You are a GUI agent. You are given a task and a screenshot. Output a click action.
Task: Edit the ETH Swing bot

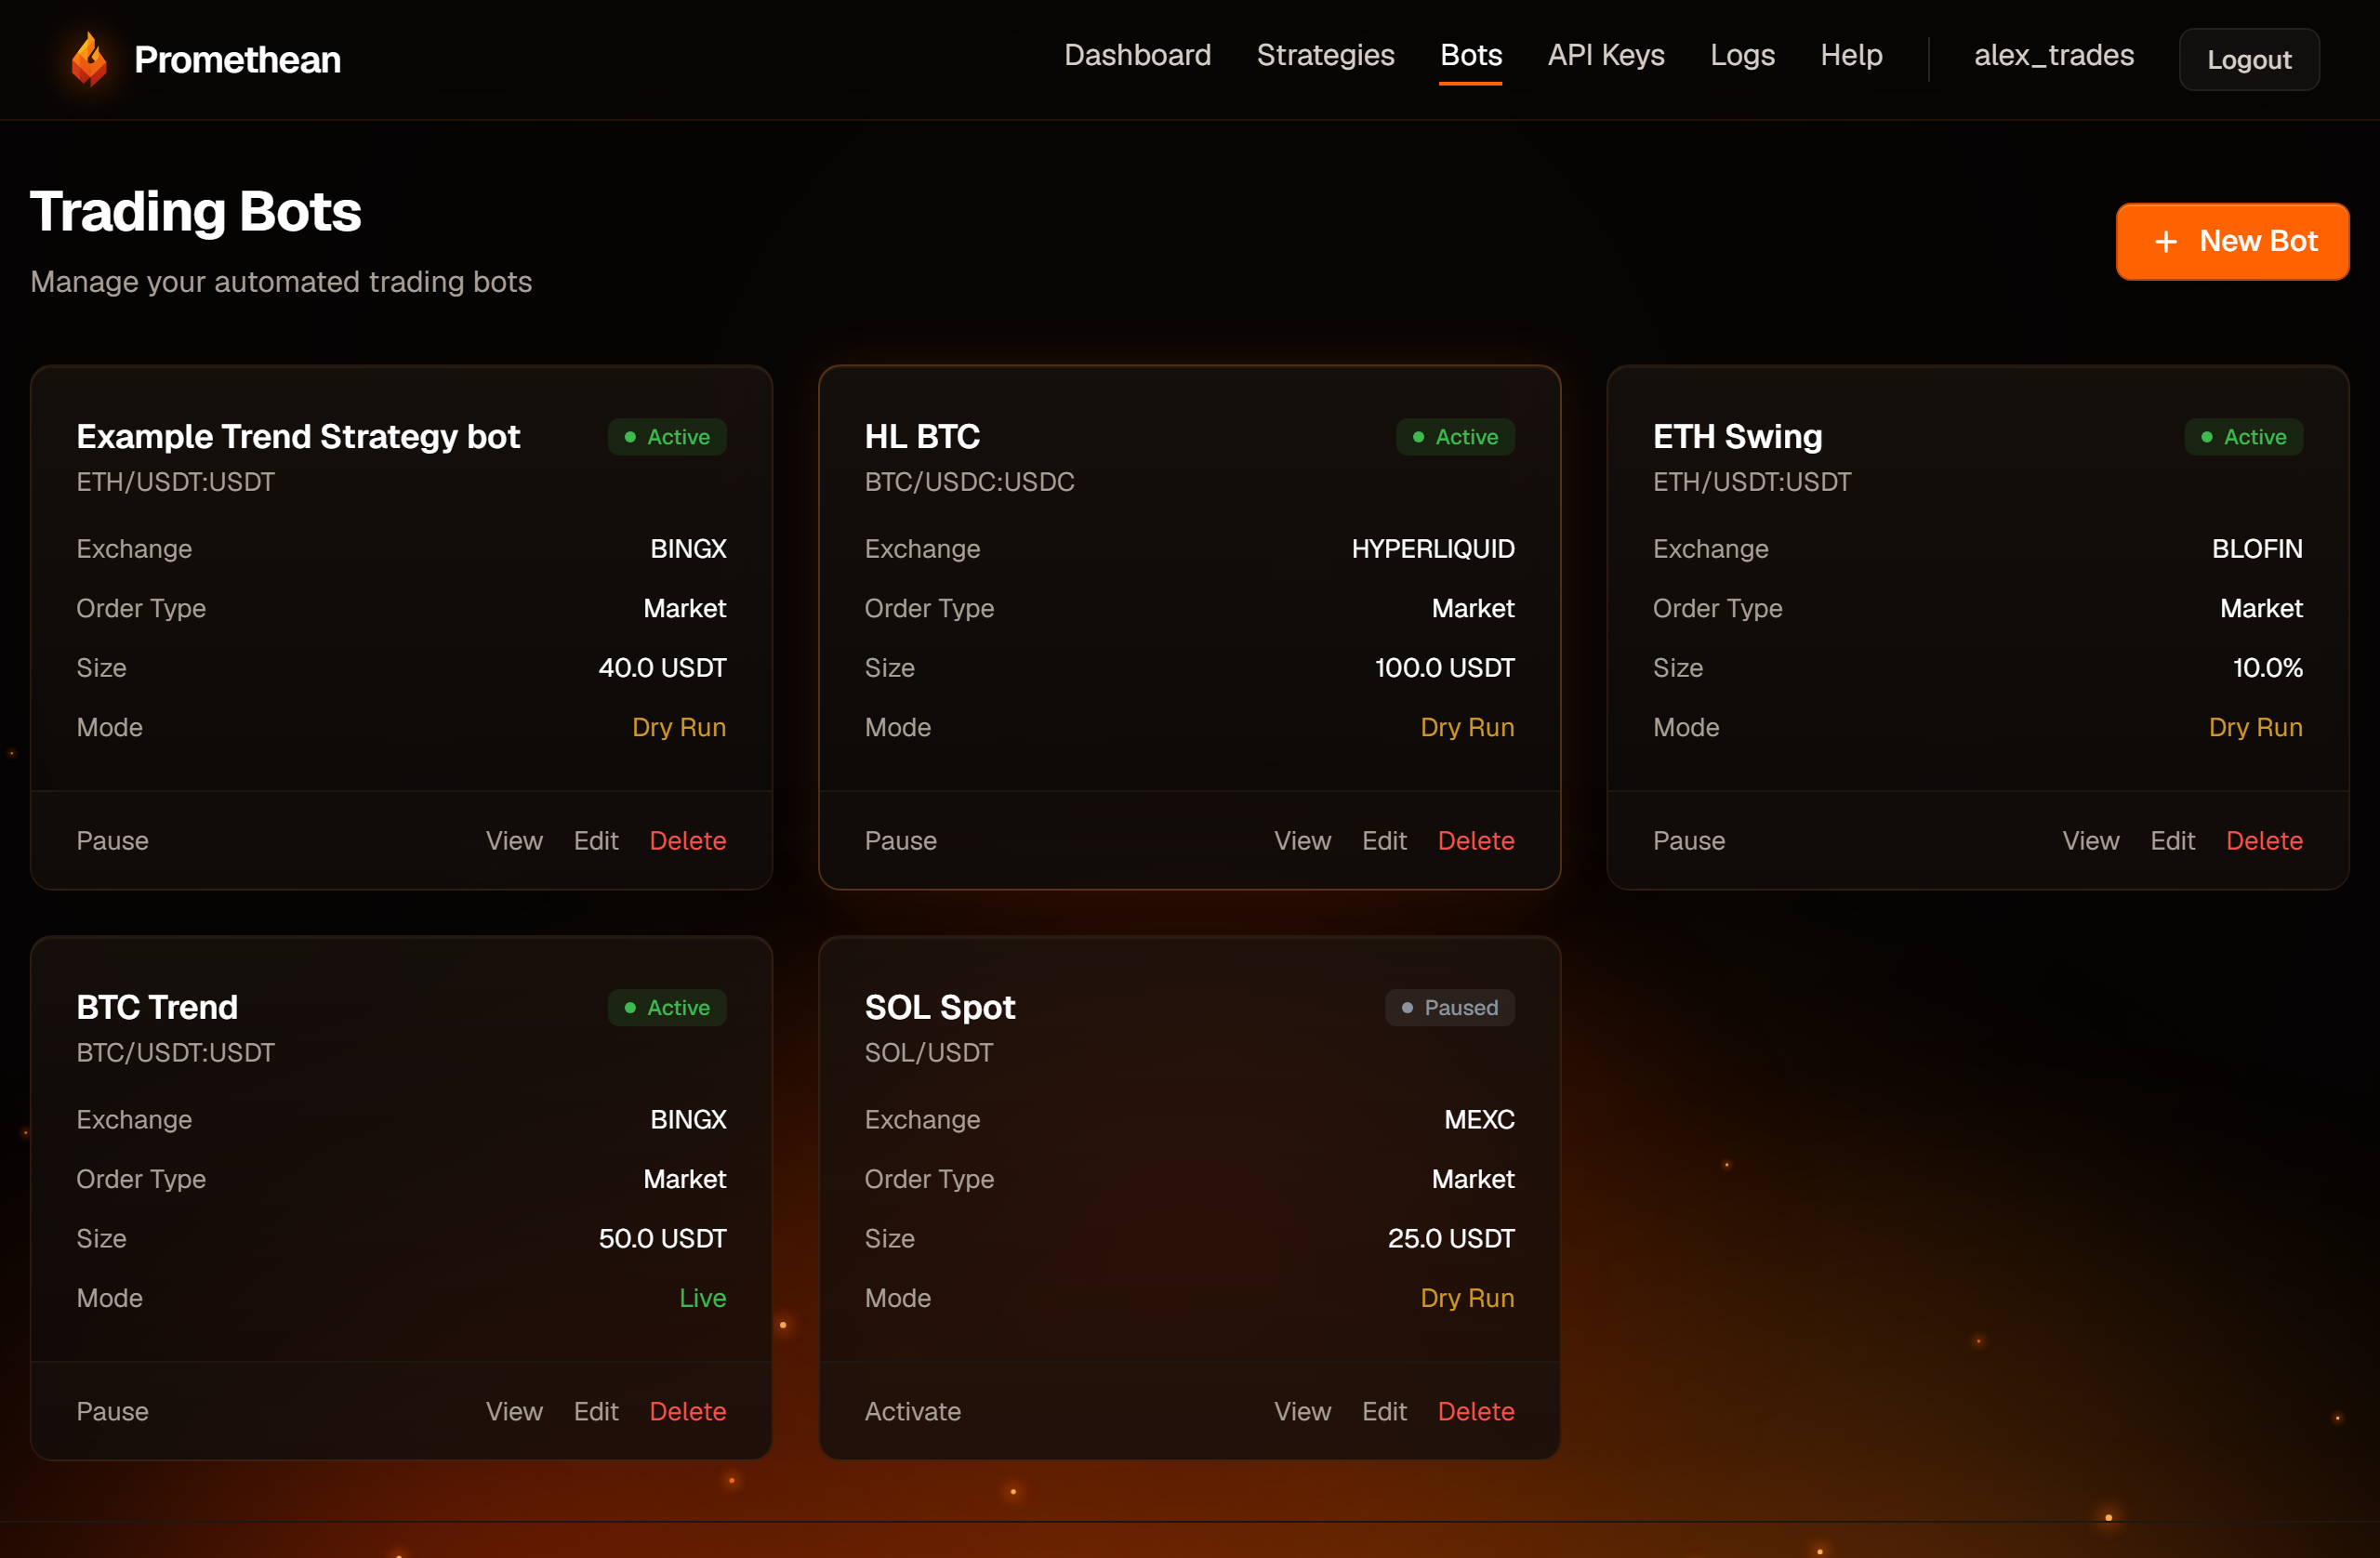[x=2172, y=840]
